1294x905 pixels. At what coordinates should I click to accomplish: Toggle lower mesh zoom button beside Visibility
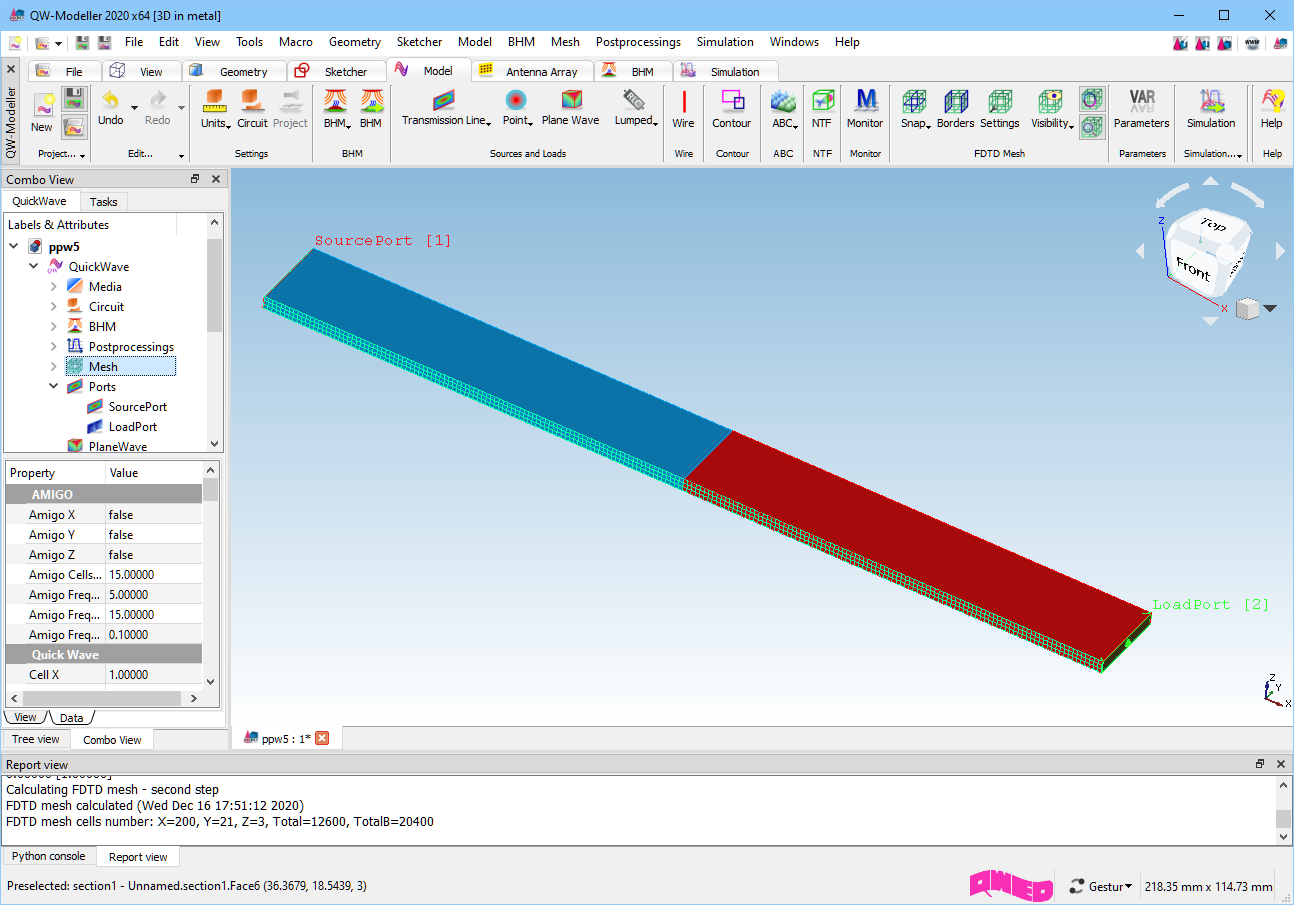coord(1092,126)
